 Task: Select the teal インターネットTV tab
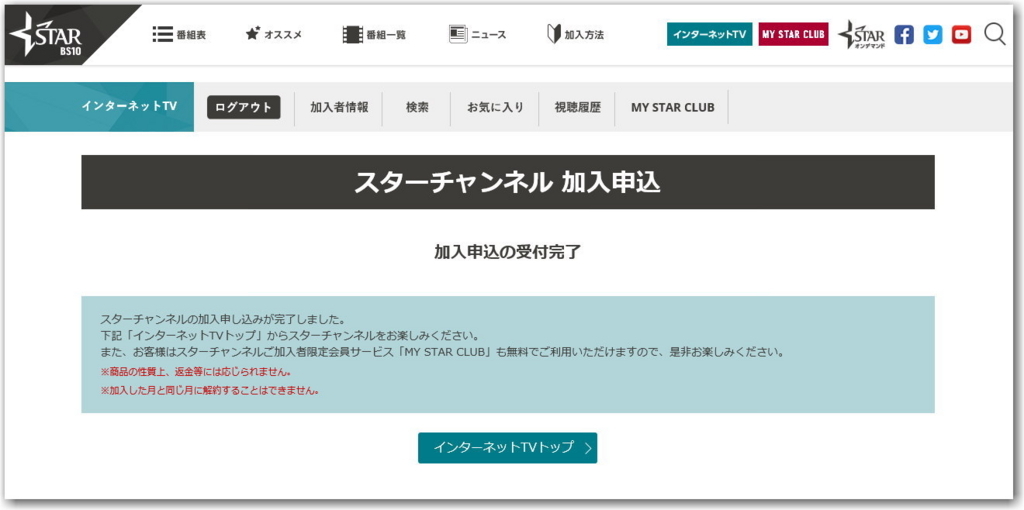point(99,107)
